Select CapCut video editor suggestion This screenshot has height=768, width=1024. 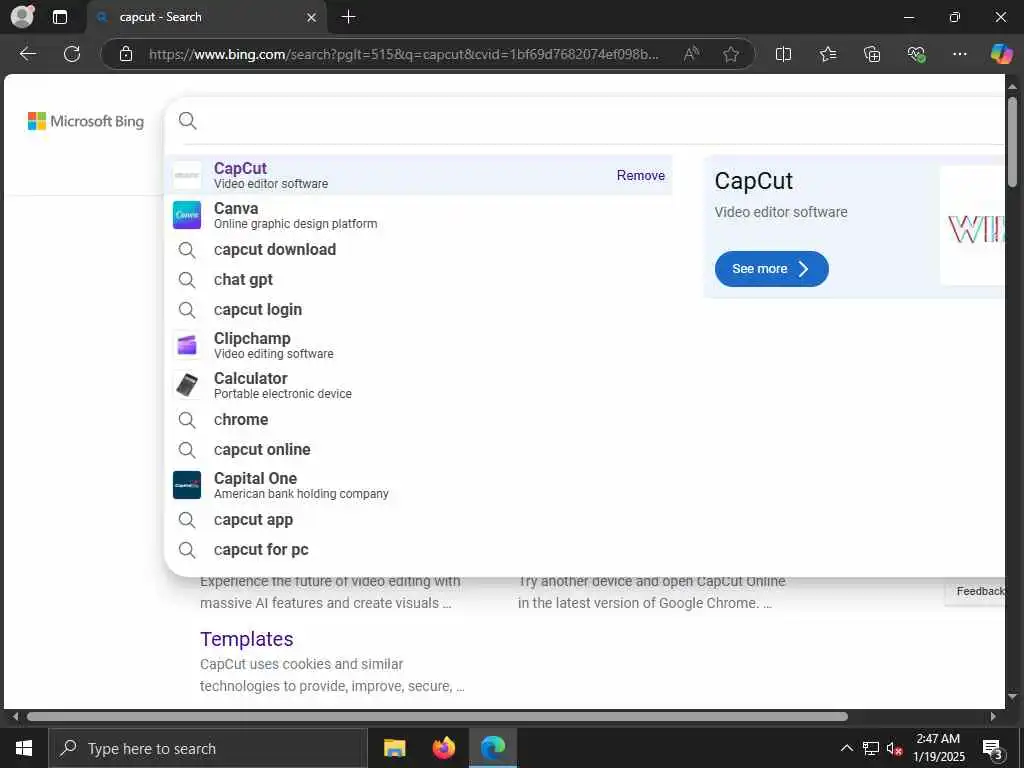pos(418,175)
